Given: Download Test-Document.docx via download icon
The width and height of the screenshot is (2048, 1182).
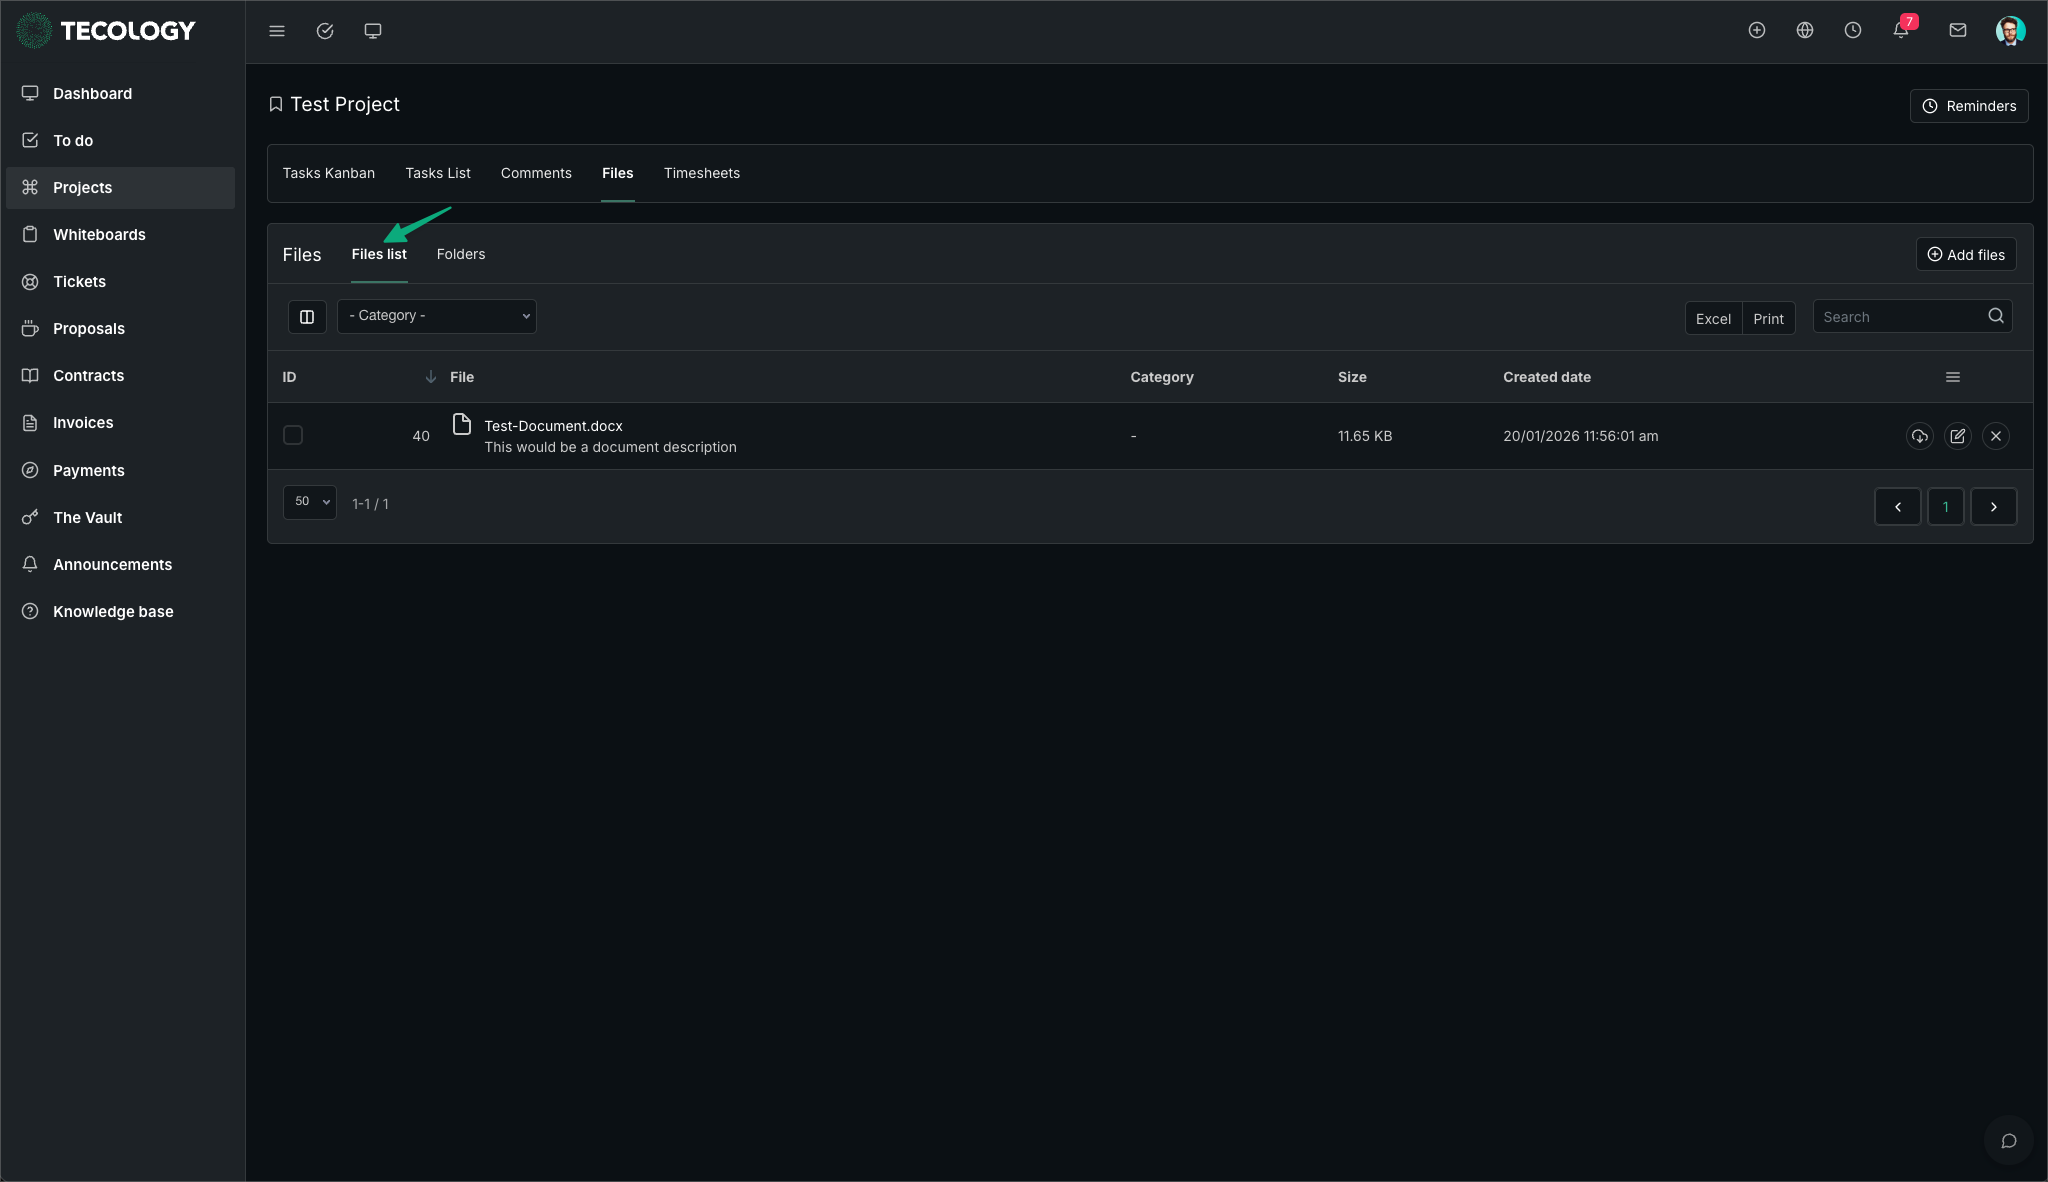Looking at the screenshot, I should tap(1919, 436).
